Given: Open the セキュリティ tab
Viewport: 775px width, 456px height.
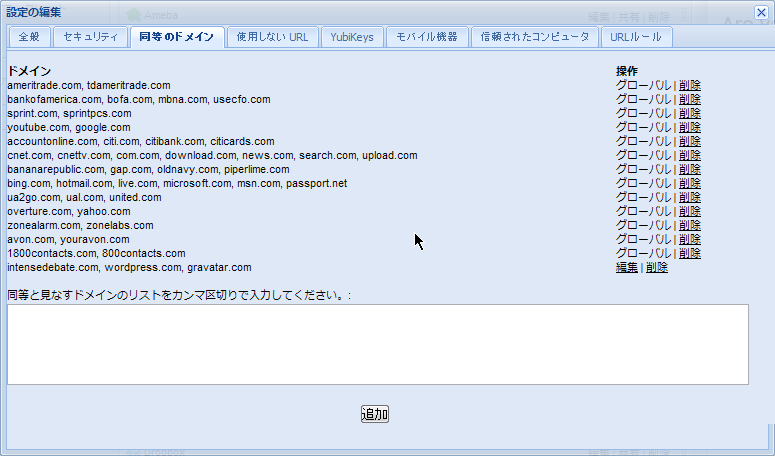Looking at the screenshot, I should [90, 37].
